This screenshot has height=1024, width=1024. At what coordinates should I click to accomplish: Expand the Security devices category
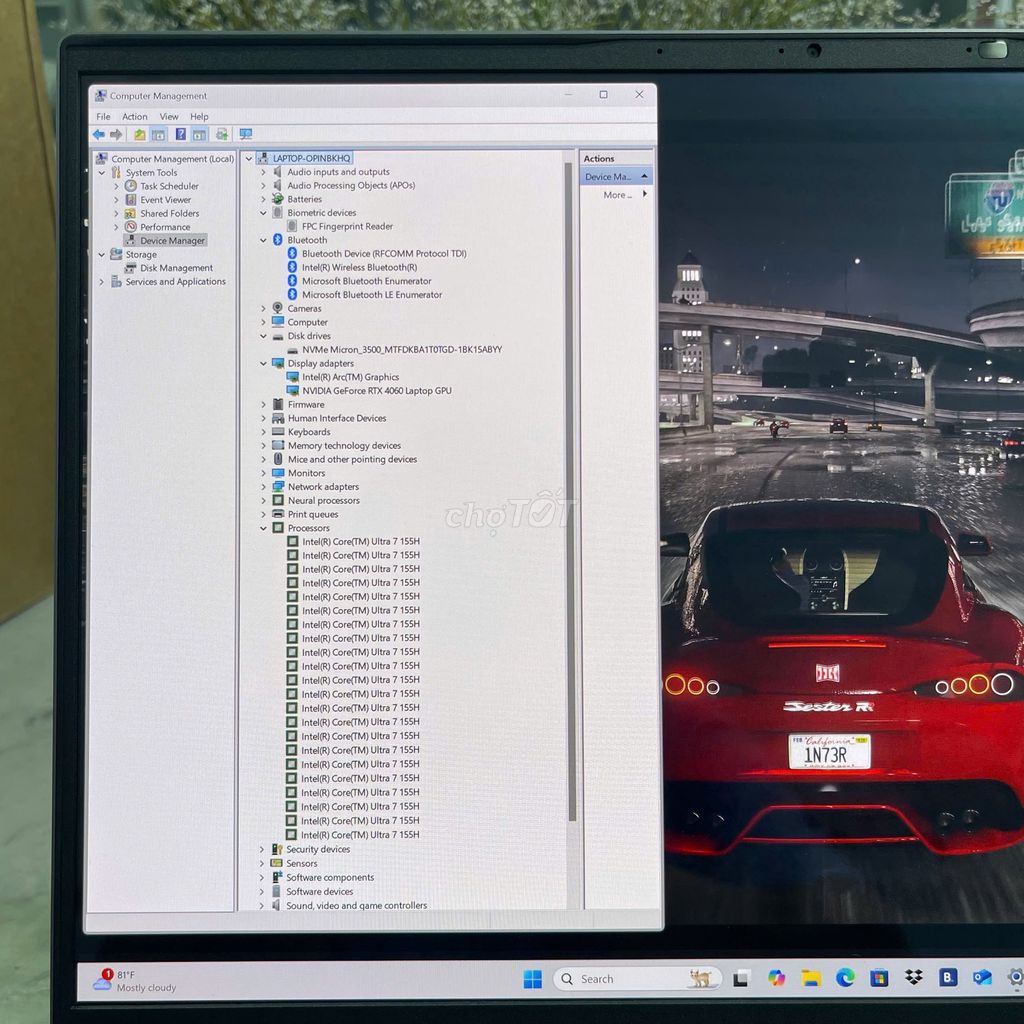262,850
